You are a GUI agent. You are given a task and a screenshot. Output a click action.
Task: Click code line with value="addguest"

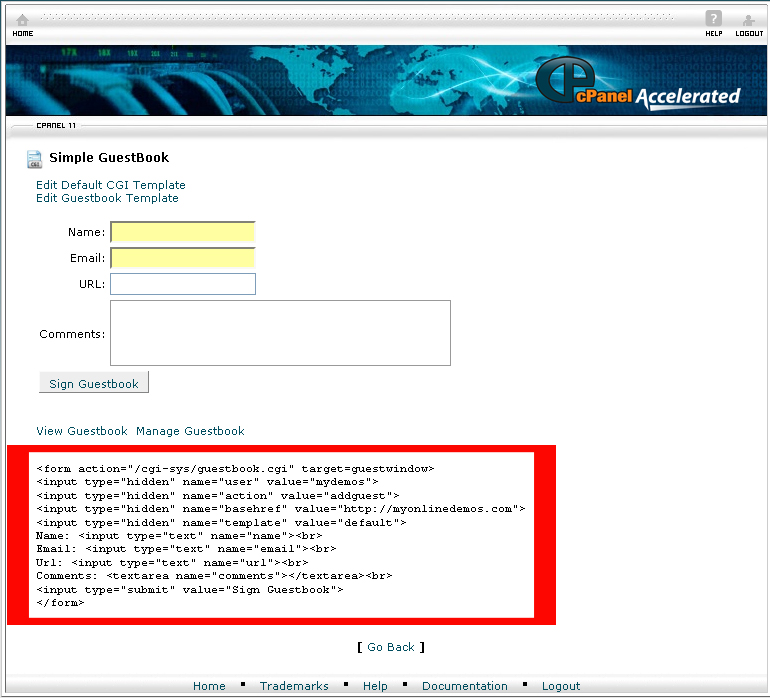coord(218,496)
